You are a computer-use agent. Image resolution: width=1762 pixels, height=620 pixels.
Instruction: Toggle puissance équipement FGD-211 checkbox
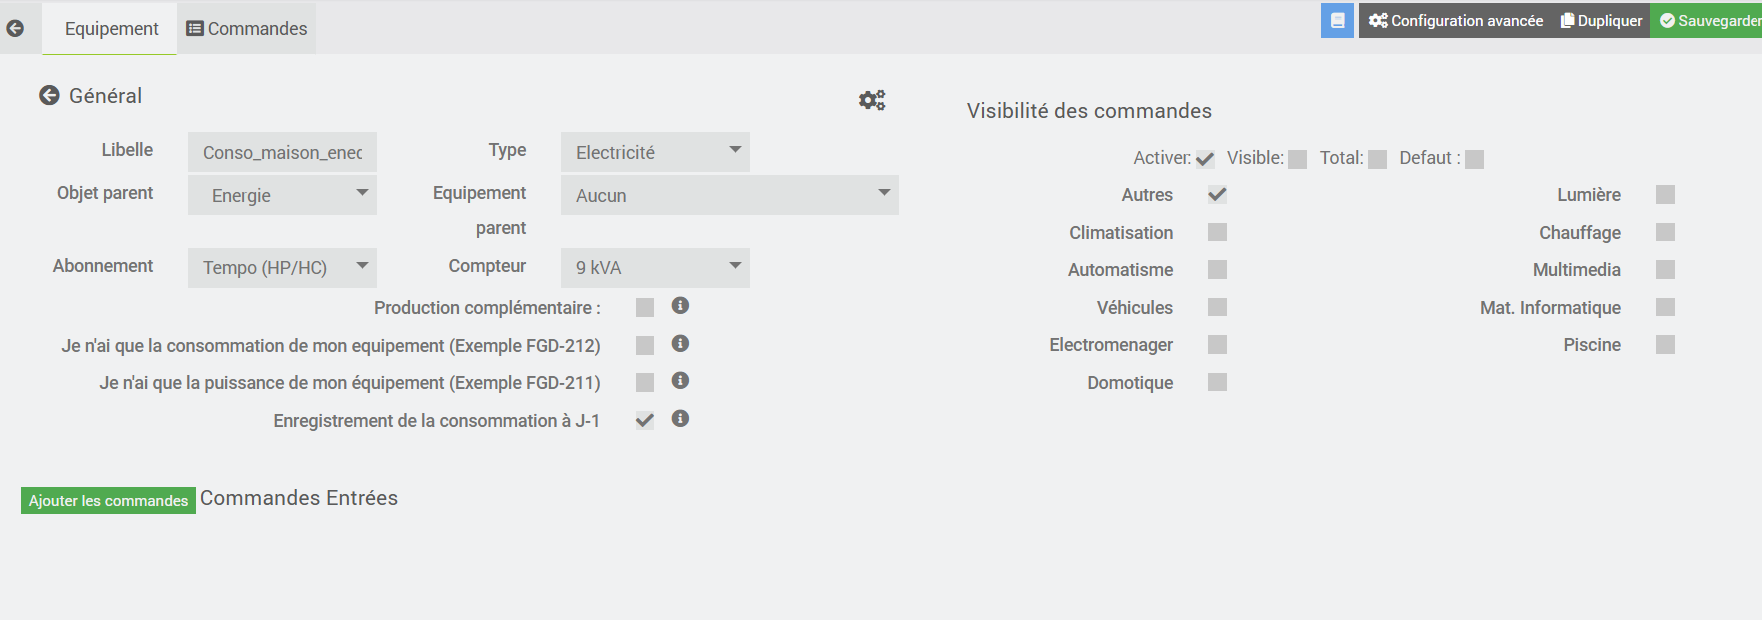pos(645,383)
